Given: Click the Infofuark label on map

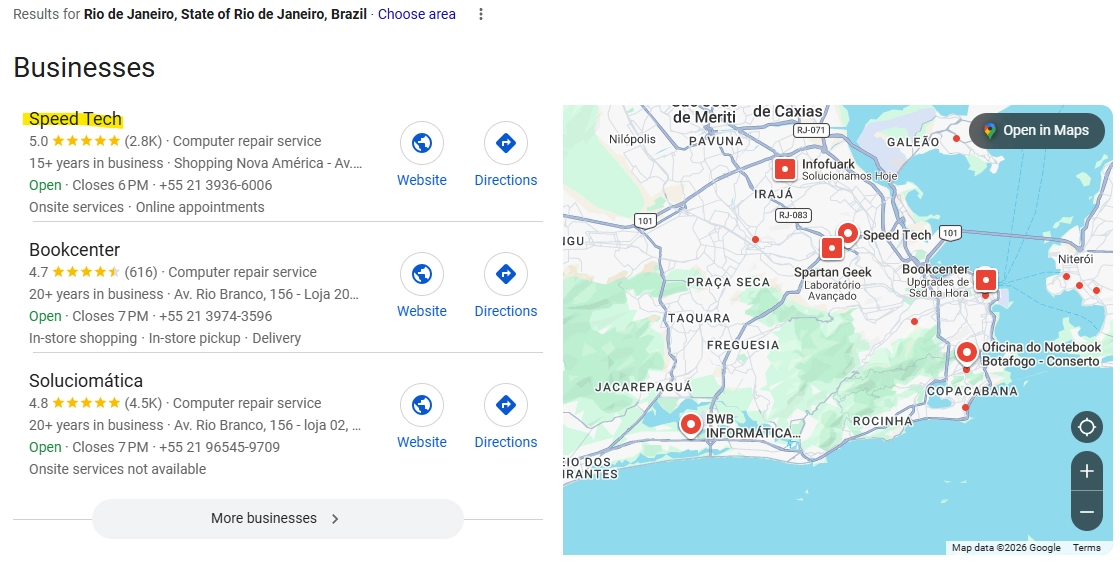Looking at the screenshot, I should pos(828,164).
